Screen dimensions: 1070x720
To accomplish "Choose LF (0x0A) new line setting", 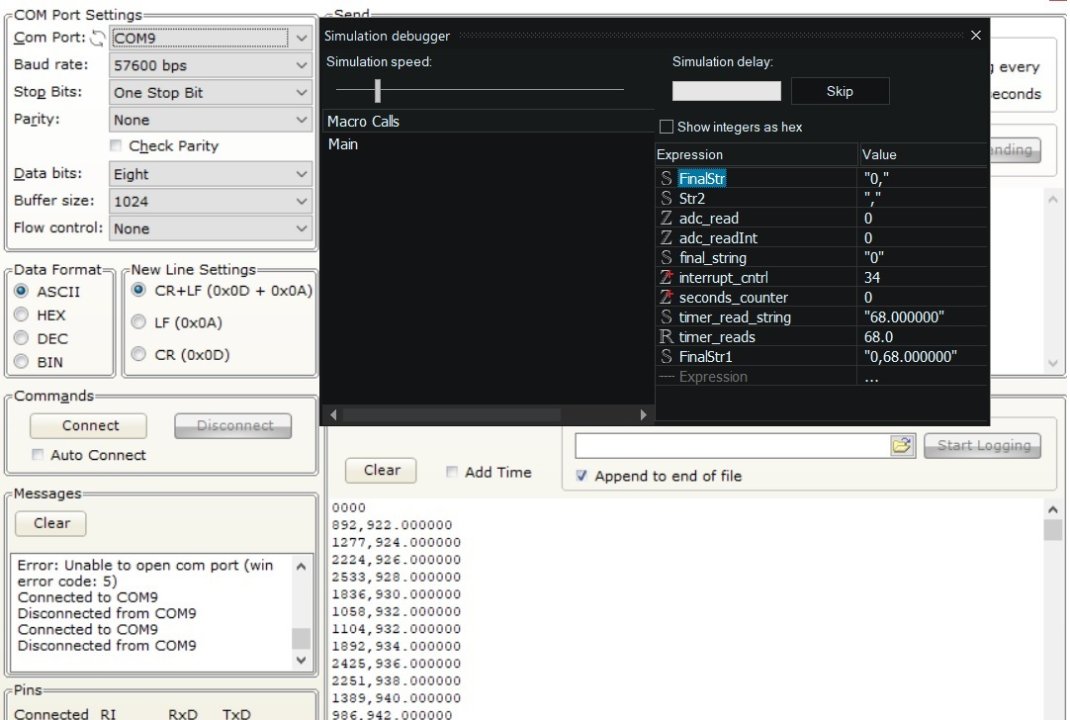I will pos(139,322).
